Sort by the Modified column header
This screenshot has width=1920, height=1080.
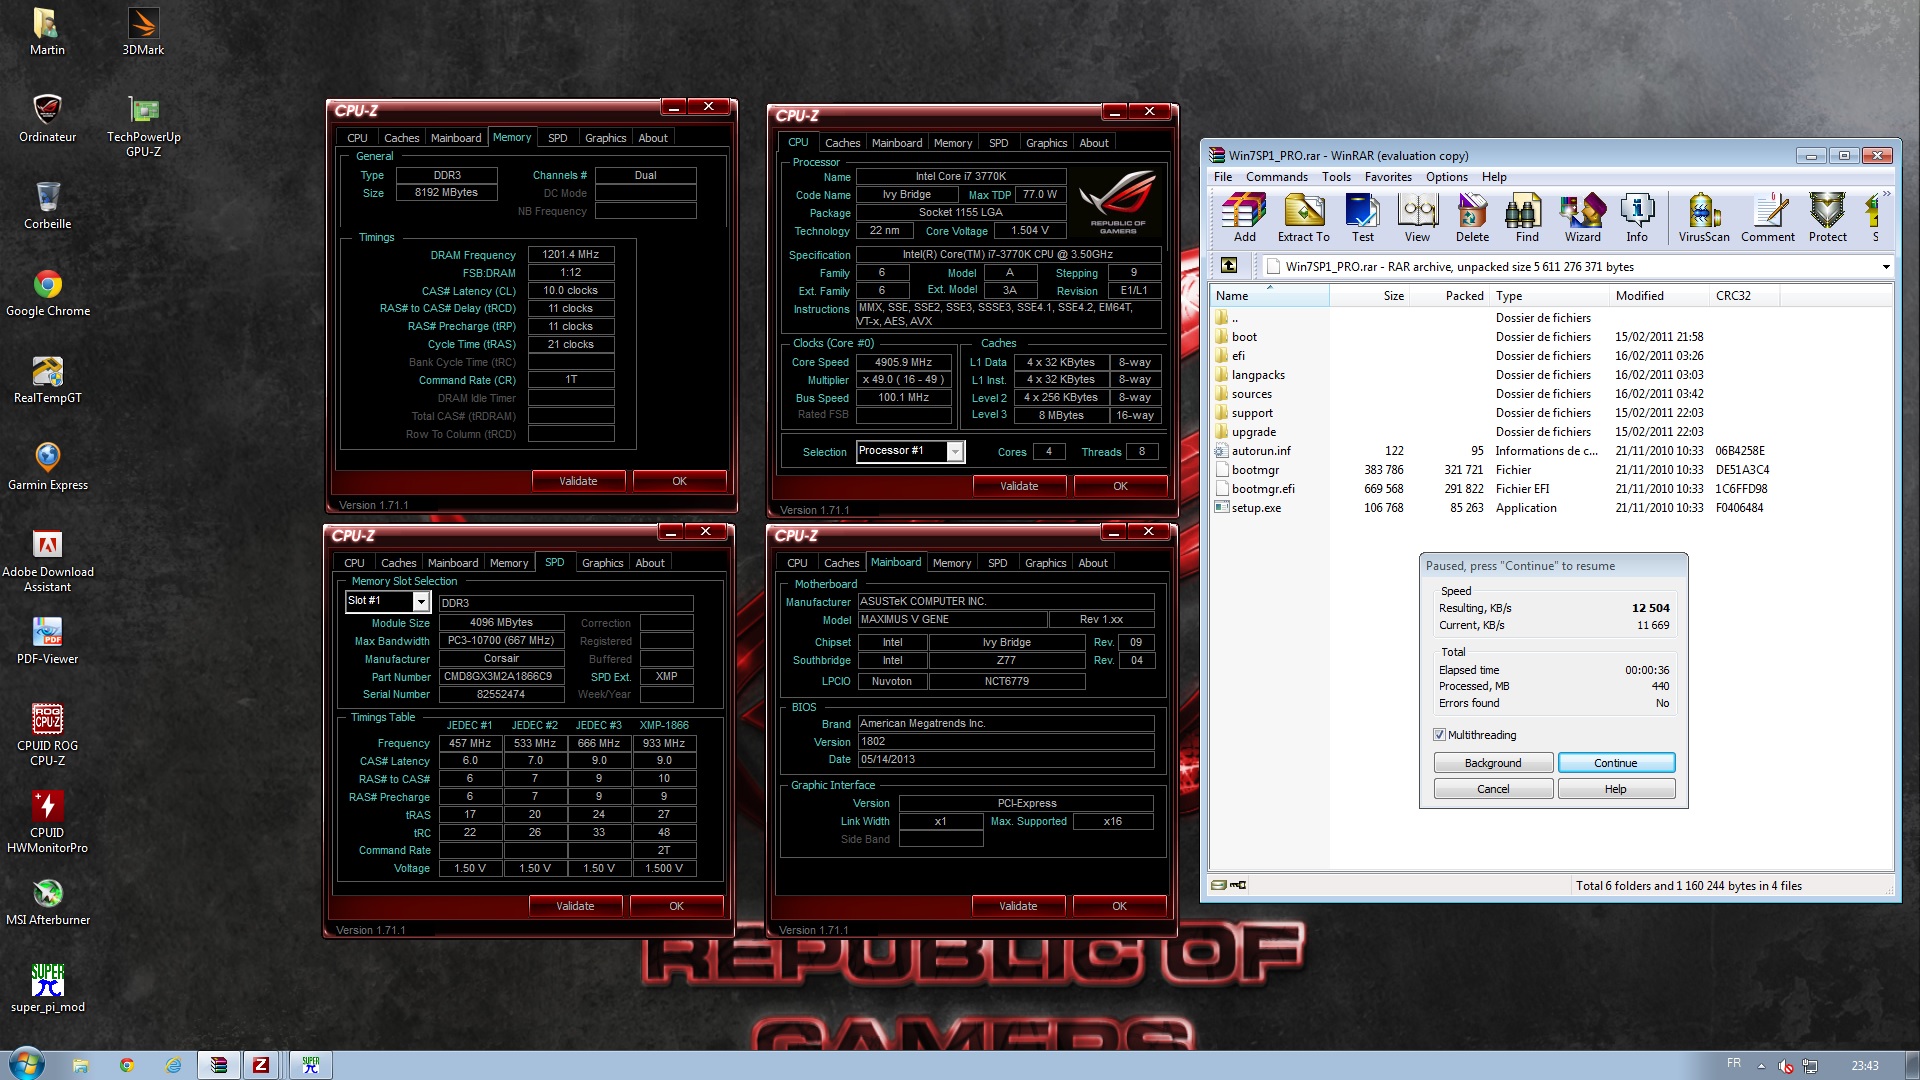1658,296
